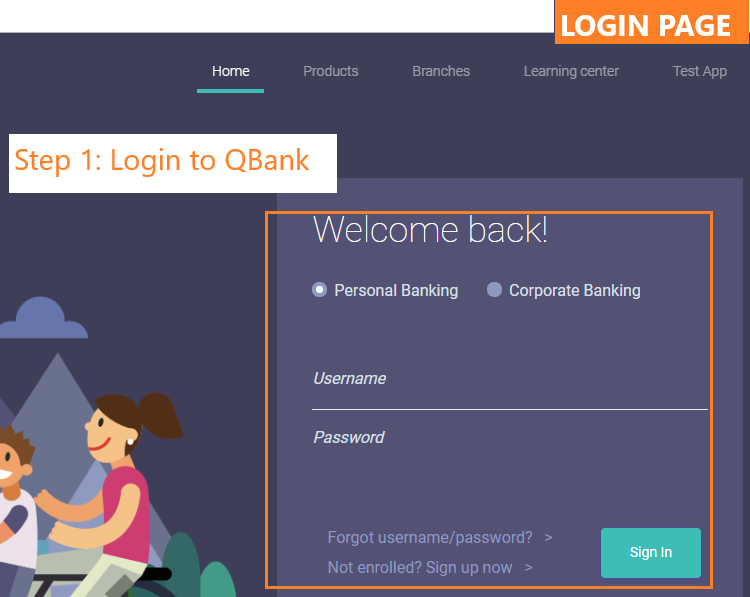Select the Corporate Banking radio button
The width and height of the screenshot is (750, 597).
[x=494, y=290]
